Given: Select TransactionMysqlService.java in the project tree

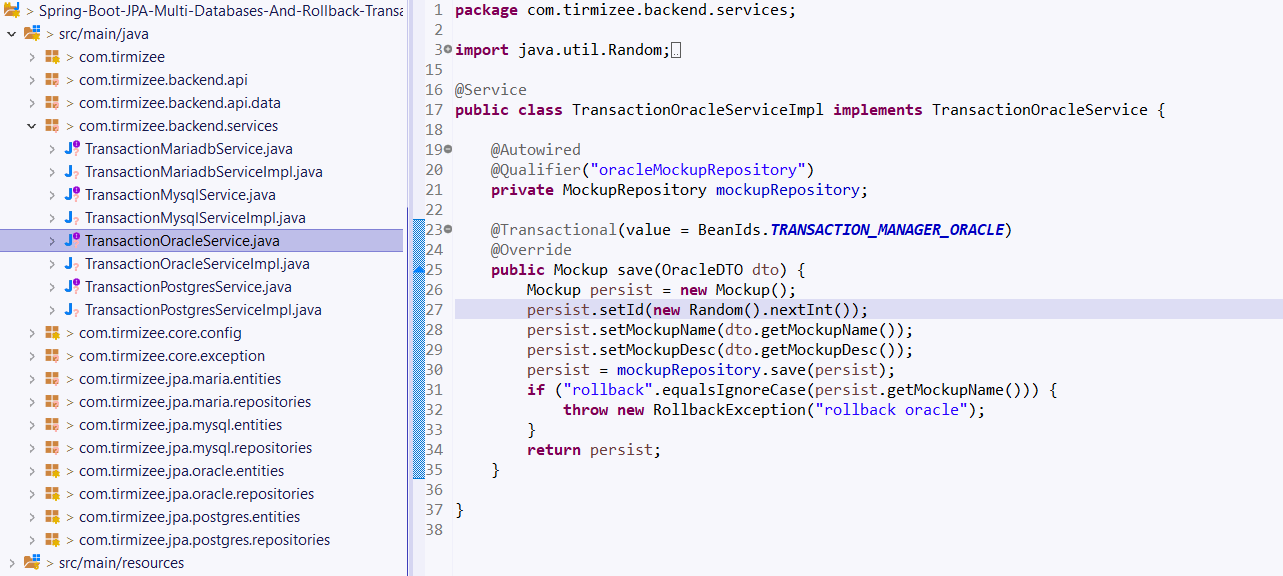Looking at the screenshot, I should point(165,194).
